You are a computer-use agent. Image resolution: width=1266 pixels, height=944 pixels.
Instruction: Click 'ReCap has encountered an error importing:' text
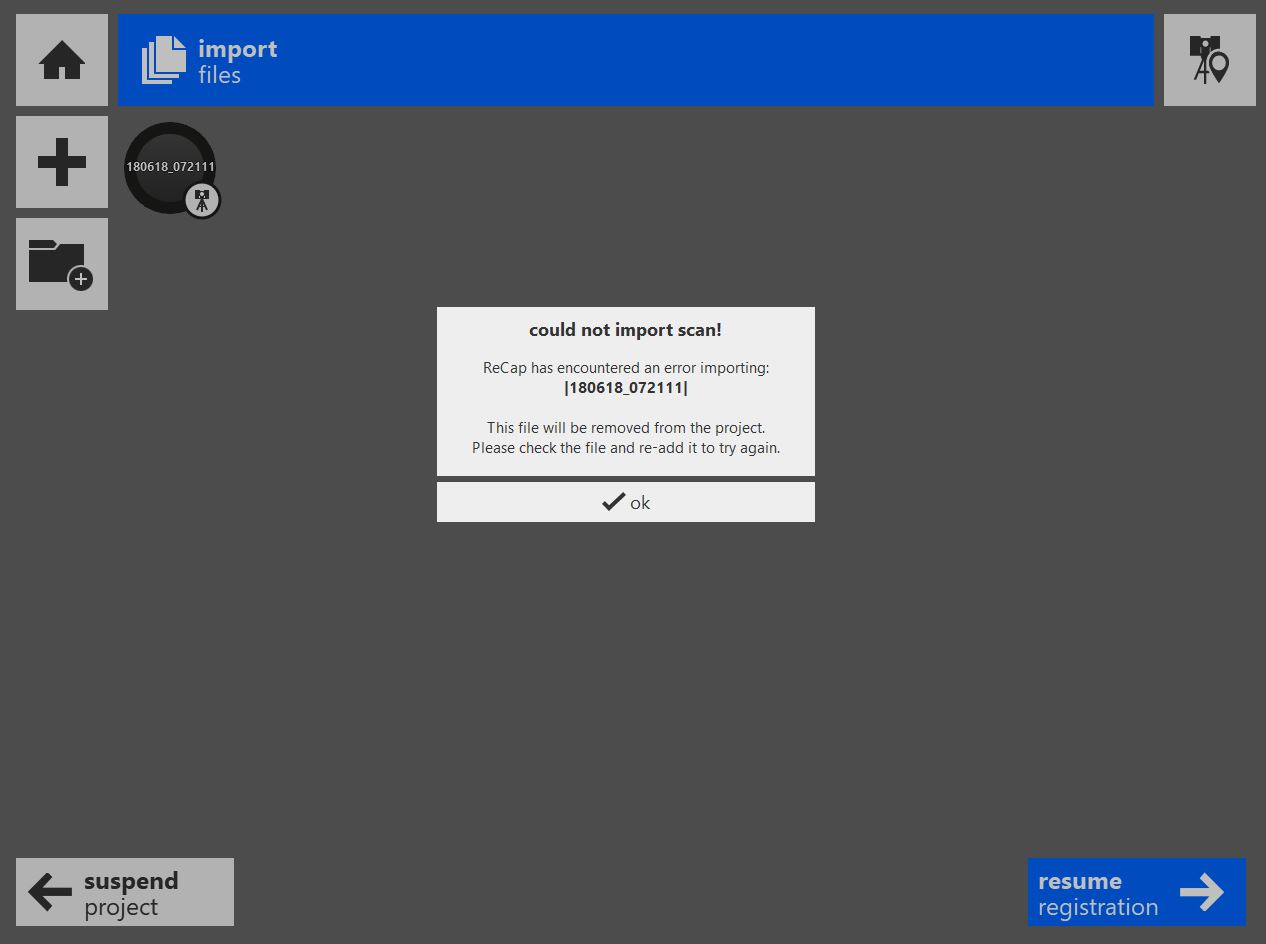626,368
